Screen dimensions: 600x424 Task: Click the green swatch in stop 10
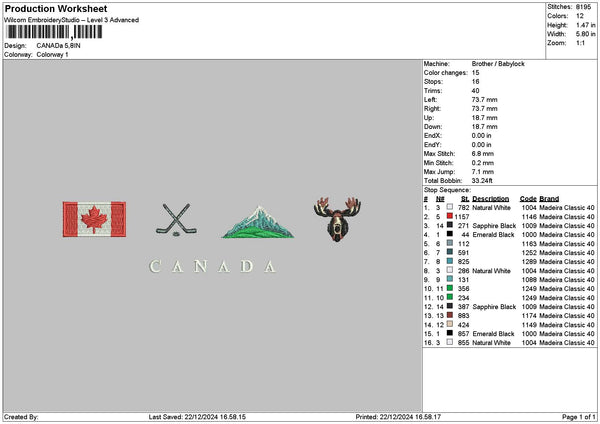pyautogui.click(x=450, y=288)
